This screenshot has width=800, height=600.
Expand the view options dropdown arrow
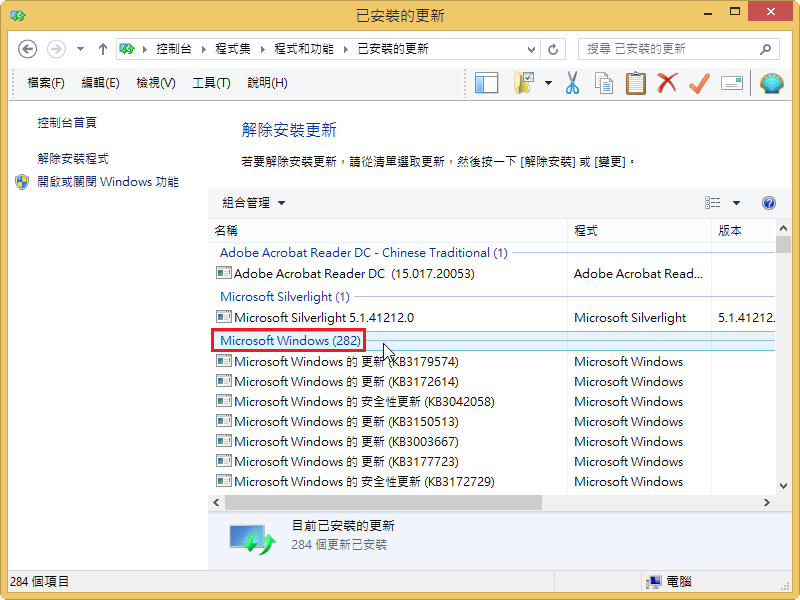pos(736,203)
